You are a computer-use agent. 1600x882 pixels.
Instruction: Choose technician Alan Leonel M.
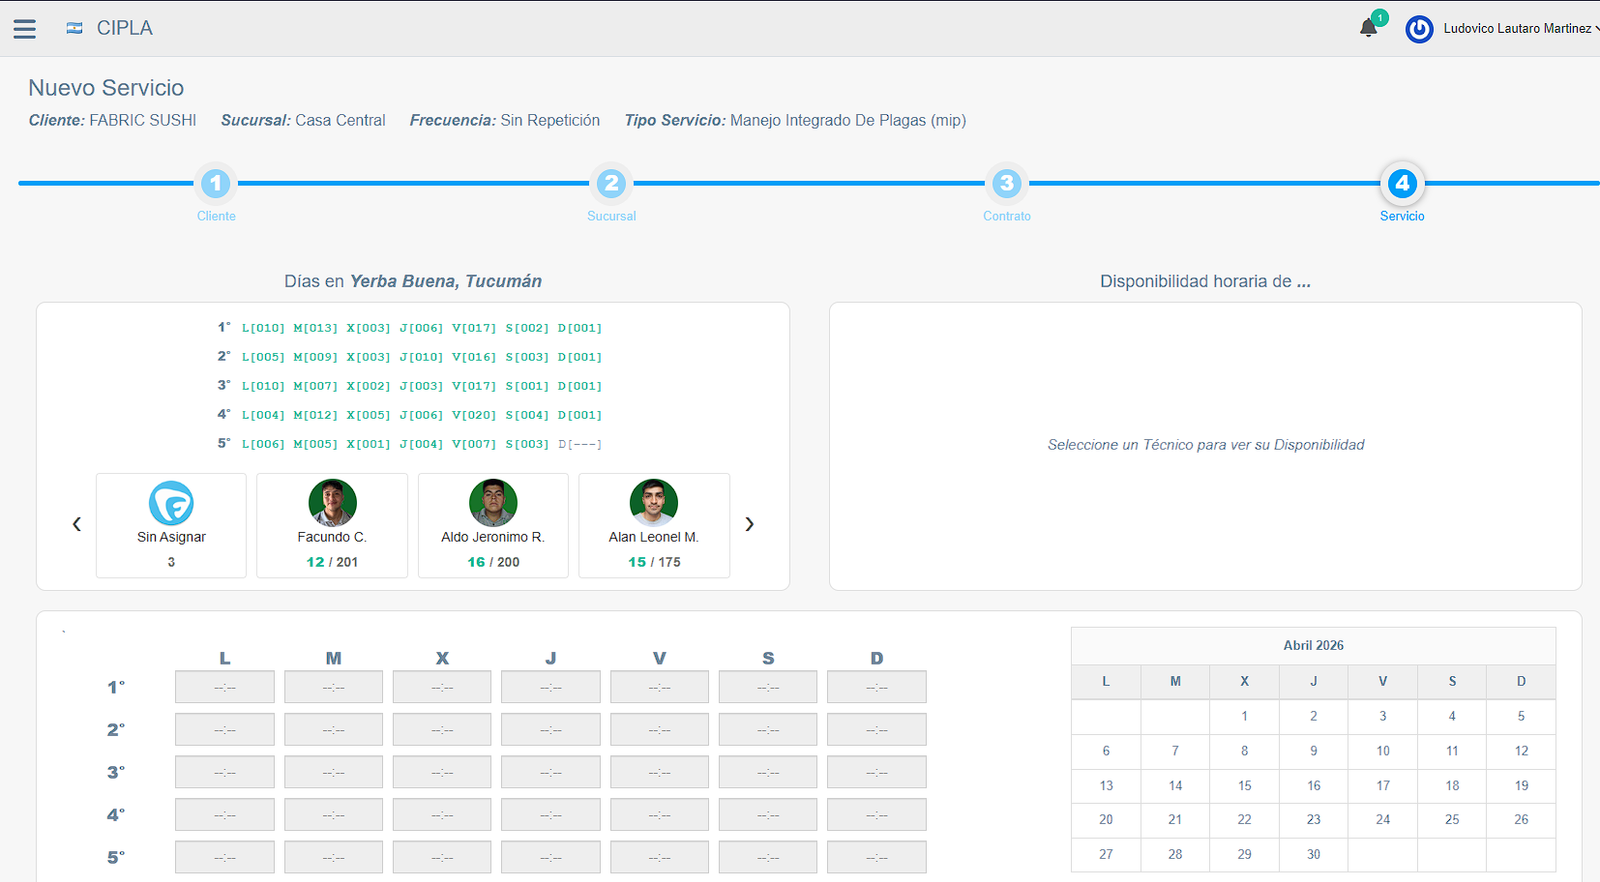click(654, 525)
